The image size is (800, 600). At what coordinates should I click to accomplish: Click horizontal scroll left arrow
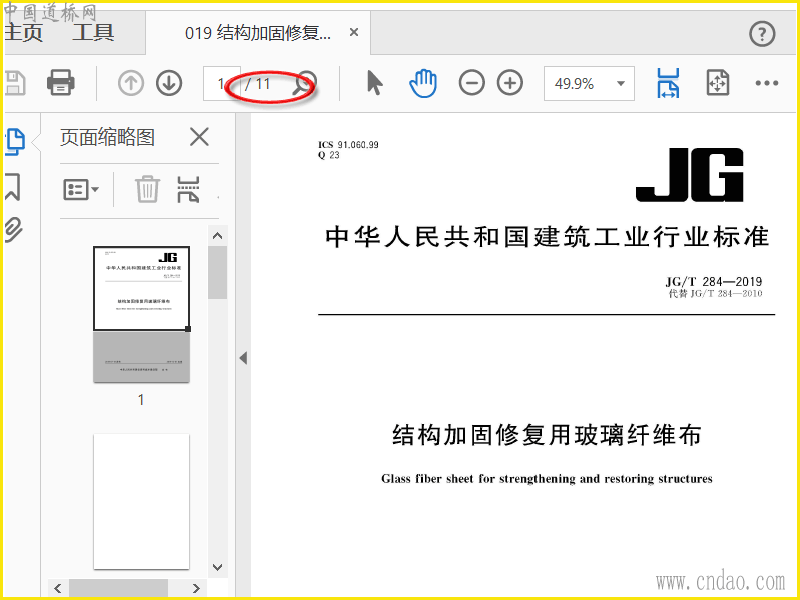pyautogui.click(x=58, y=588)
